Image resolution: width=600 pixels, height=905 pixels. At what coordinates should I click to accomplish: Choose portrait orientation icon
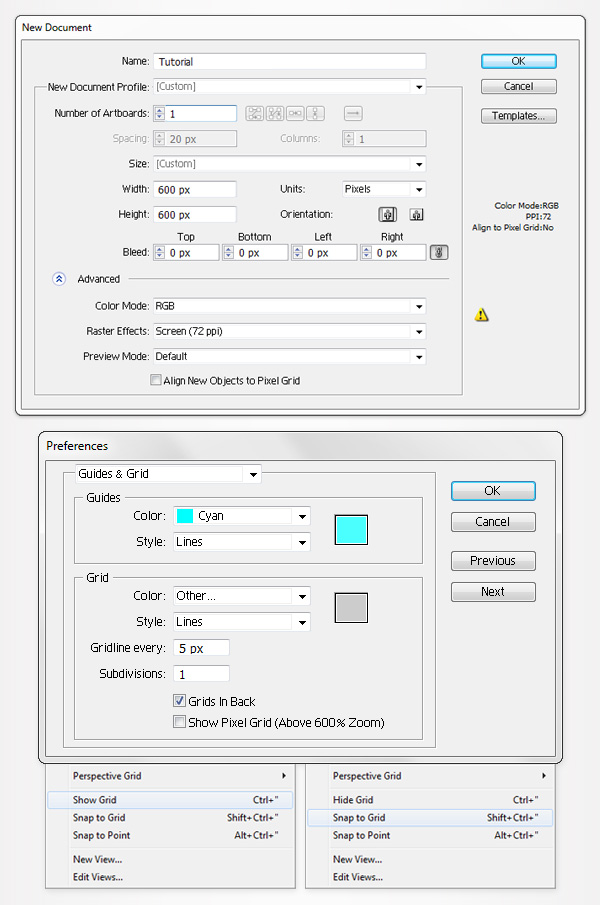point(387,214)
